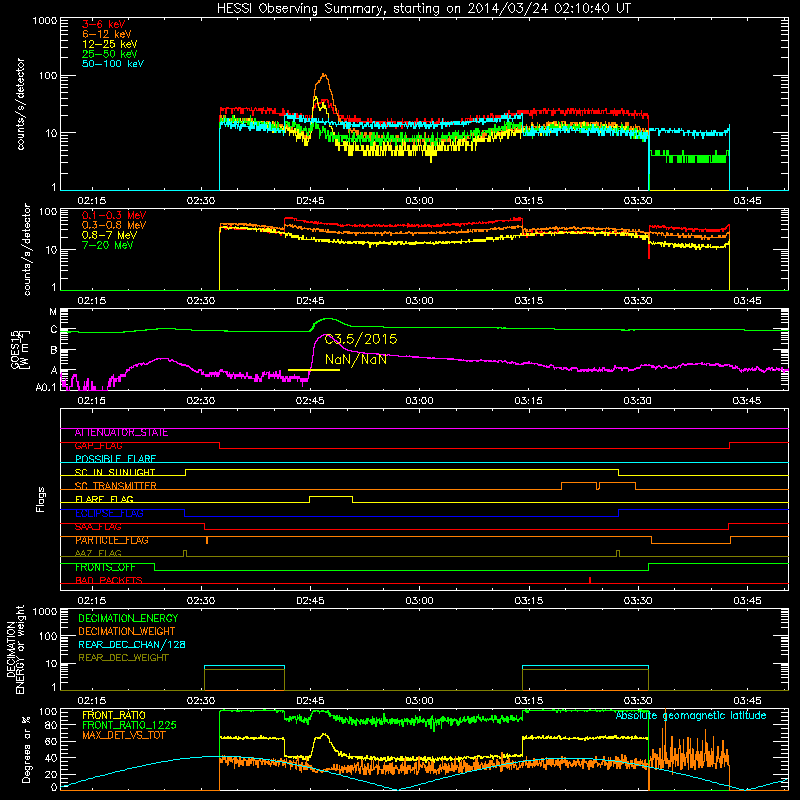Select the green 25-50 keV legend label
The width and height of the screenshot is (800, 800).
109,54
